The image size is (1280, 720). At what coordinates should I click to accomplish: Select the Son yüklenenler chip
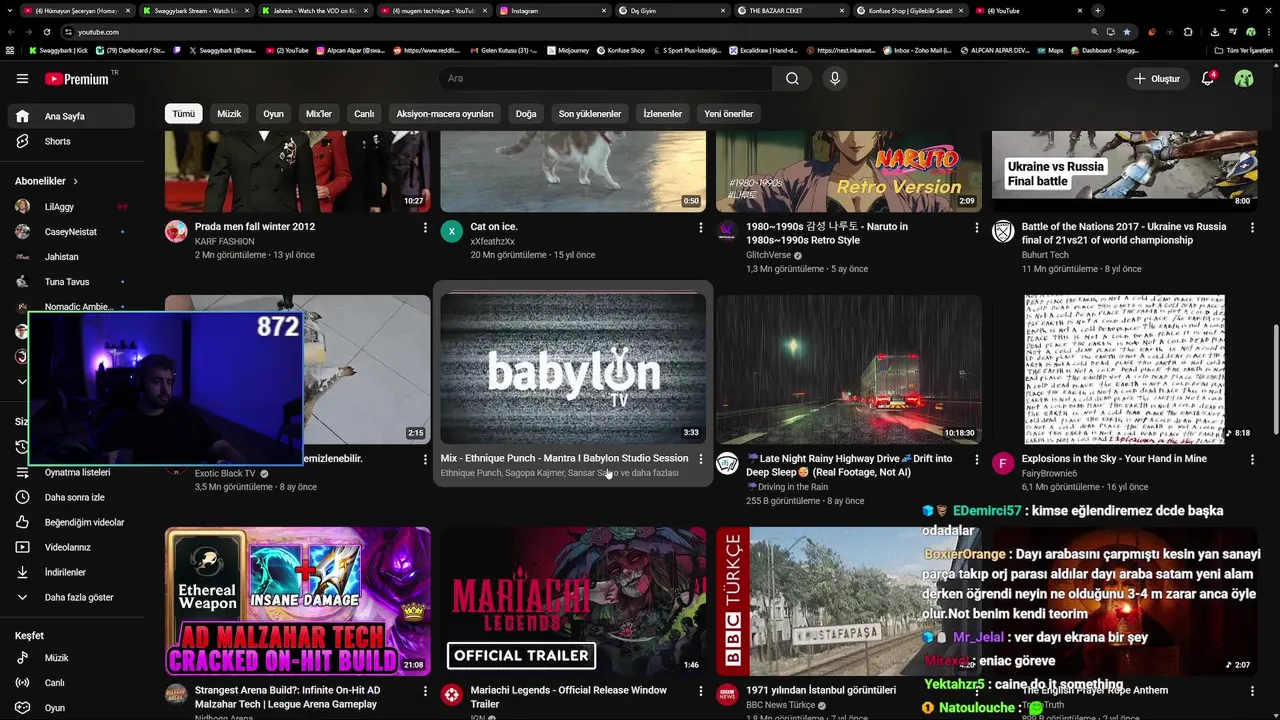[590, 114]
